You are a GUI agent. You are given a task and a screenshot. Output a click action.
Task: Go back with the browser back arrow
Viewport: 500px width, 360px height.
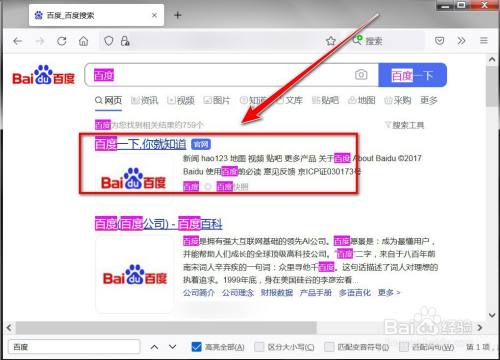[x=17, y=41]
